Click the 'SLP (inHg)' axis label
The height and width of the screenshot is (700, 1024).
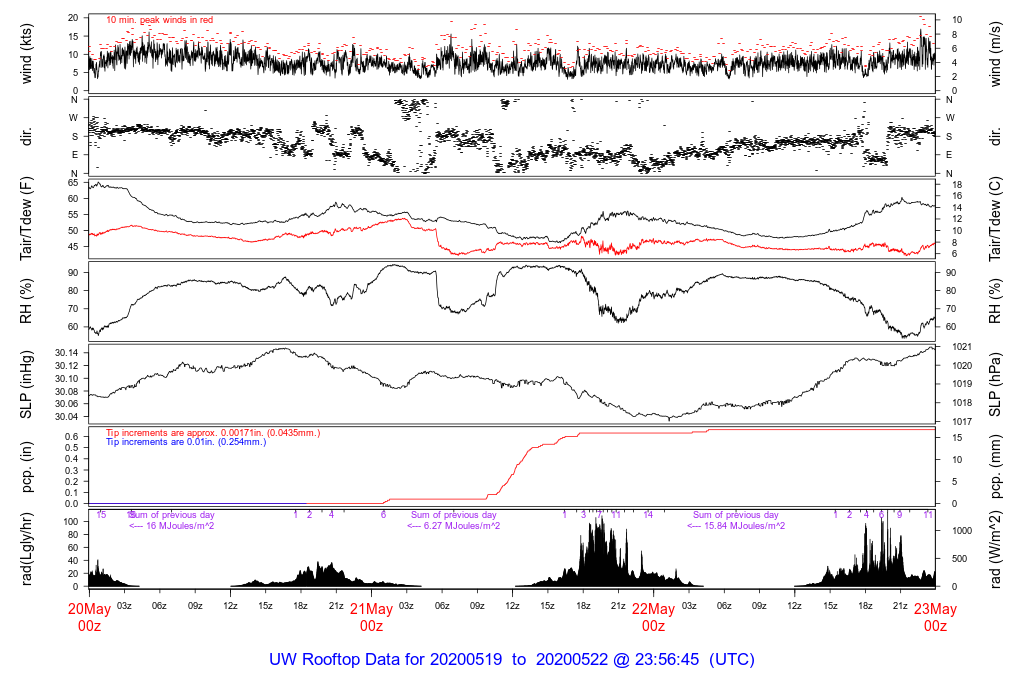tap(26, 385)
